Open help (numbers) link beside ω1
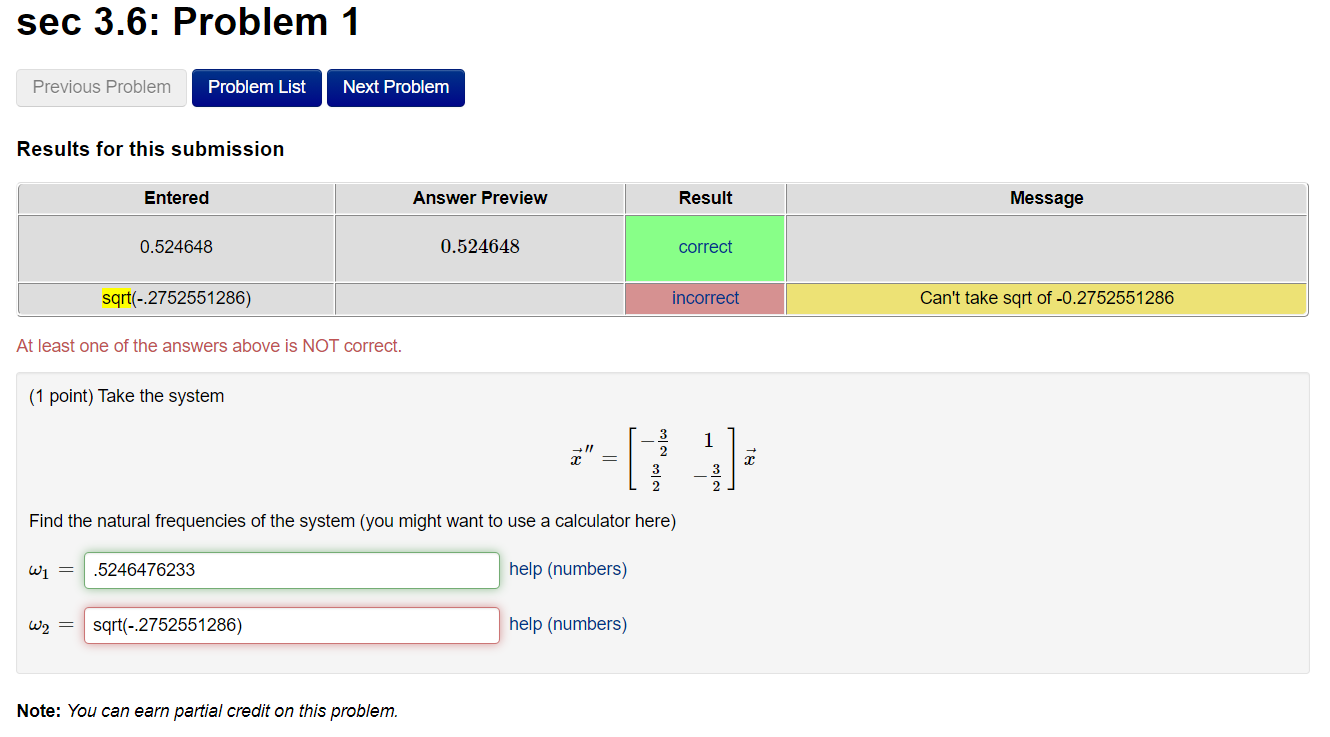The image size is (1330, 737). 568,569
